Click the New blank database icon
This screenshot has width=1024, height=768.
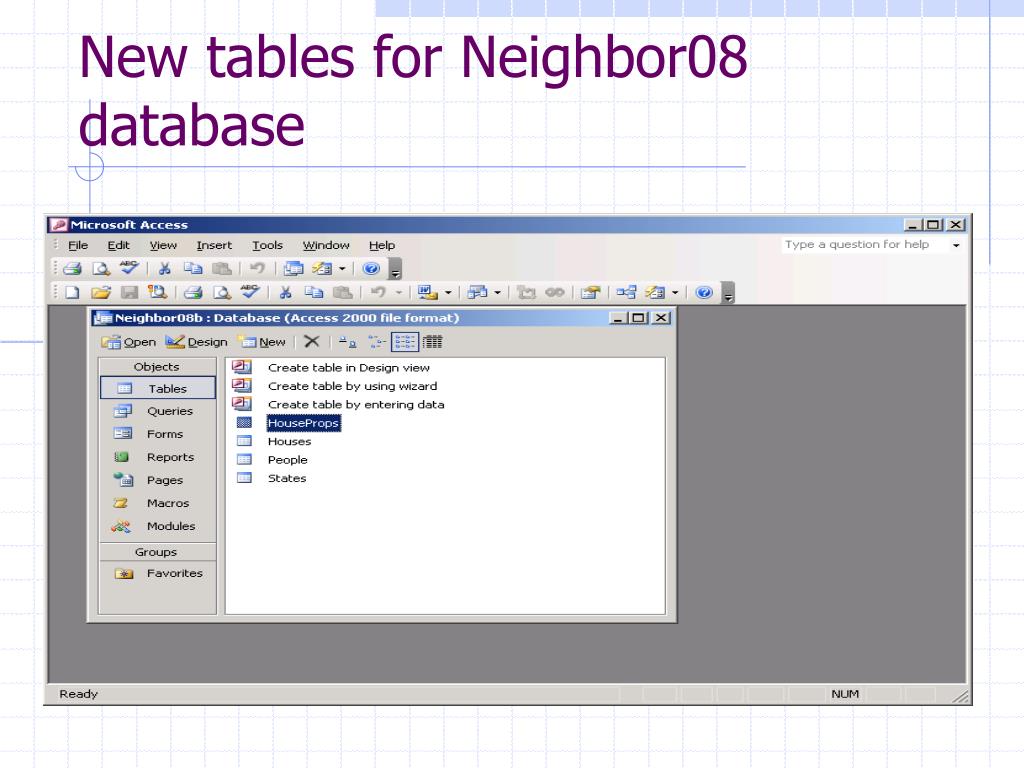click(x=72, y=293)
